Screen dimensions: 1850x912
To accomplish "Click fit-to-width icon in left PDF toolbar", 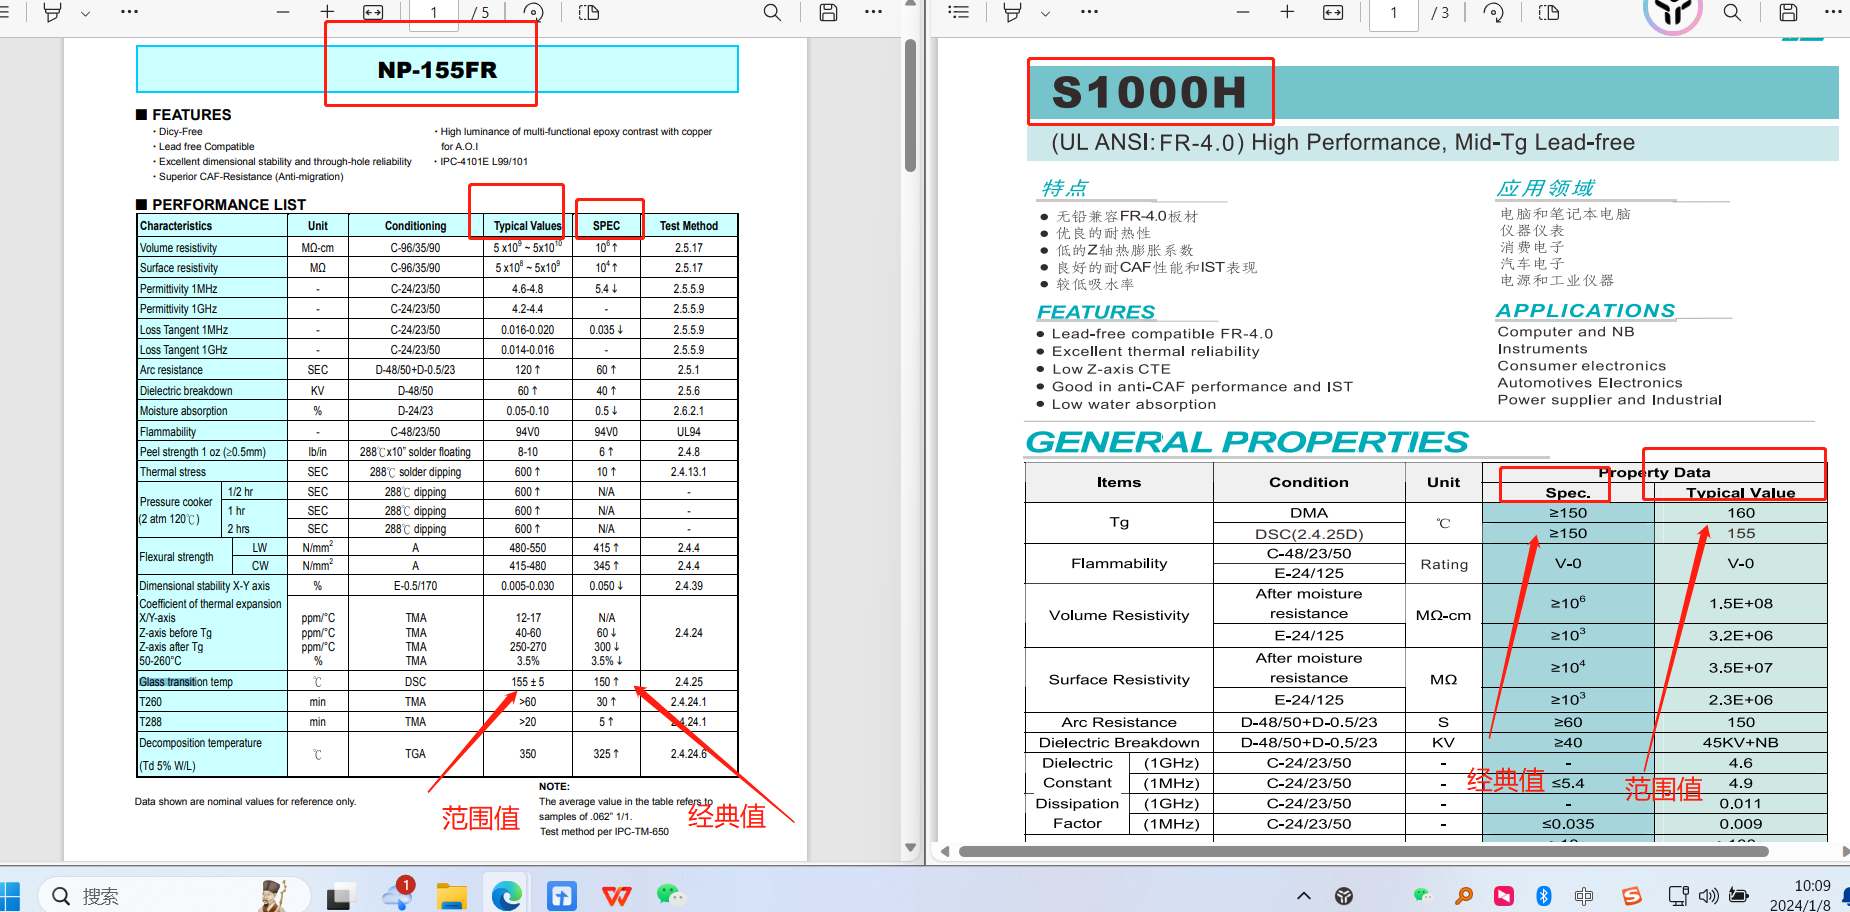I will 373,12.
